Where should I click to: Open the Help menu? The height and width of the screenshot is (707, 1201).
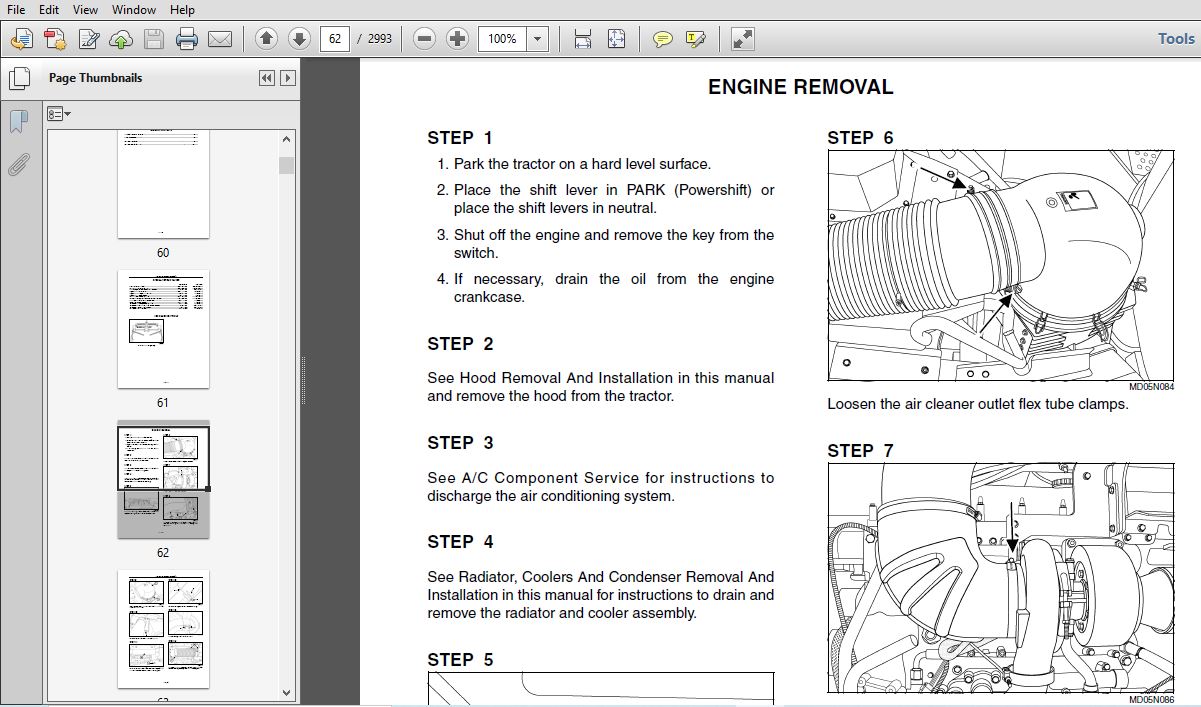182,9
